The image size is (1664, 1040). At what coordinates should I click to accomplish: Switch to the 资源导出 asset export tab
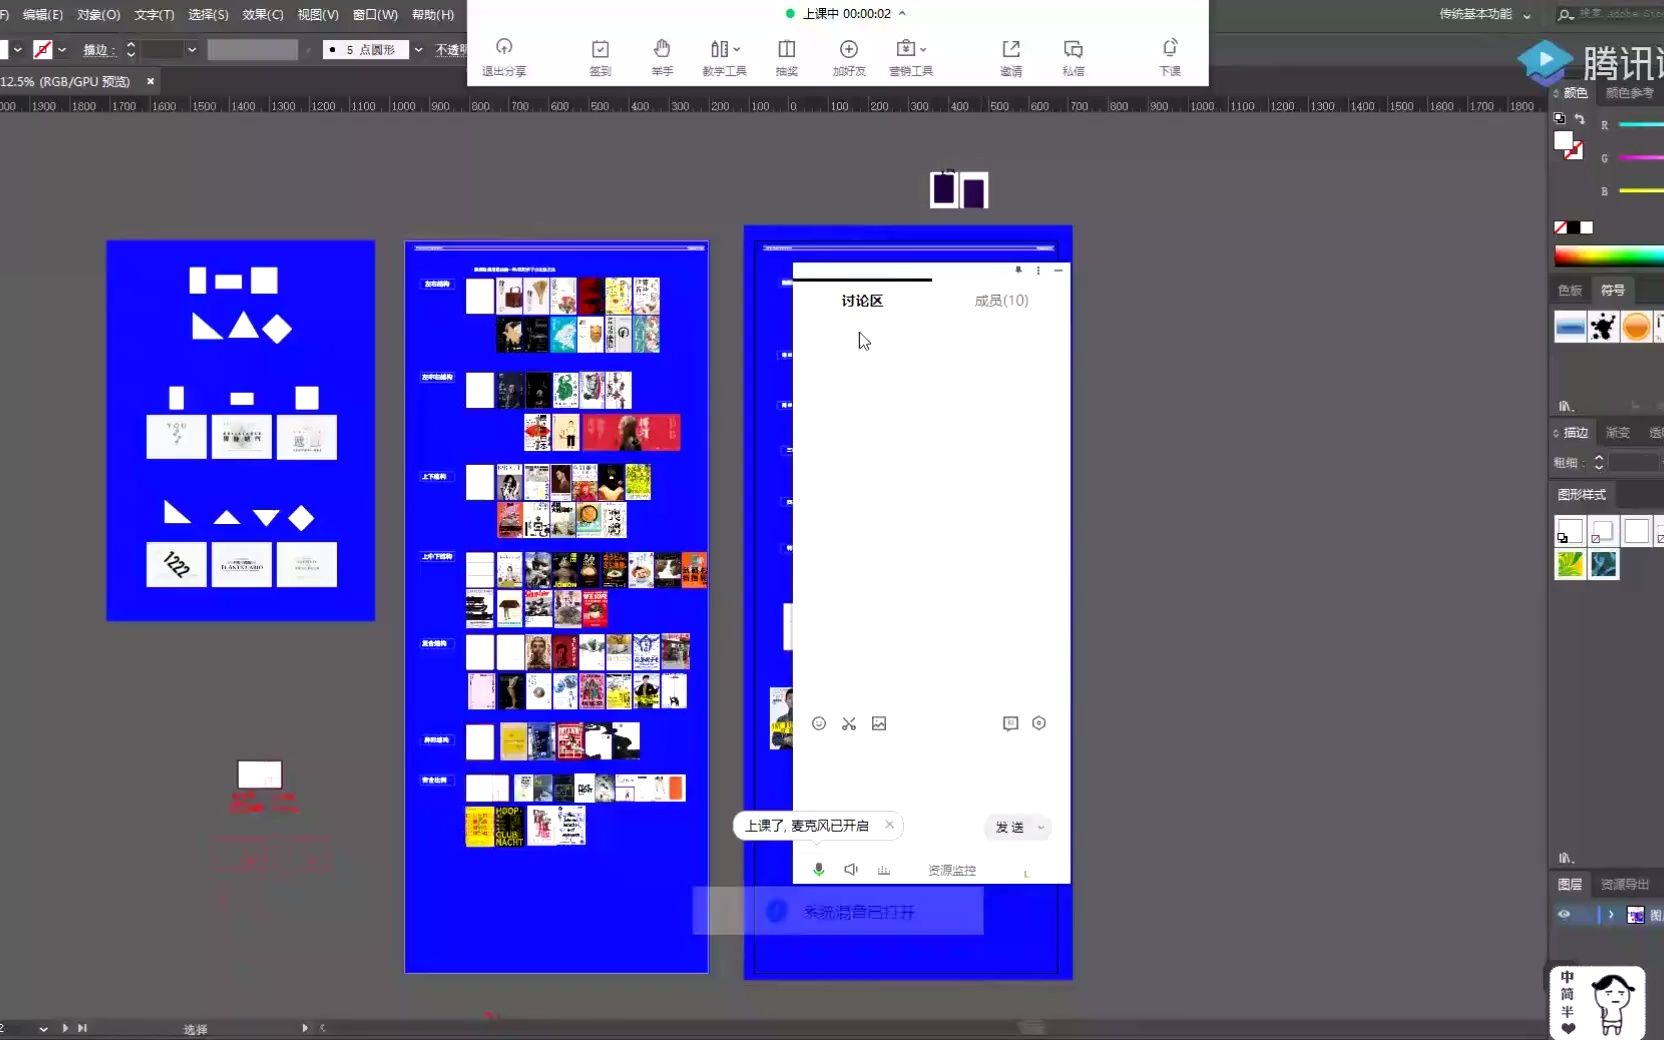pos(1625,884)
